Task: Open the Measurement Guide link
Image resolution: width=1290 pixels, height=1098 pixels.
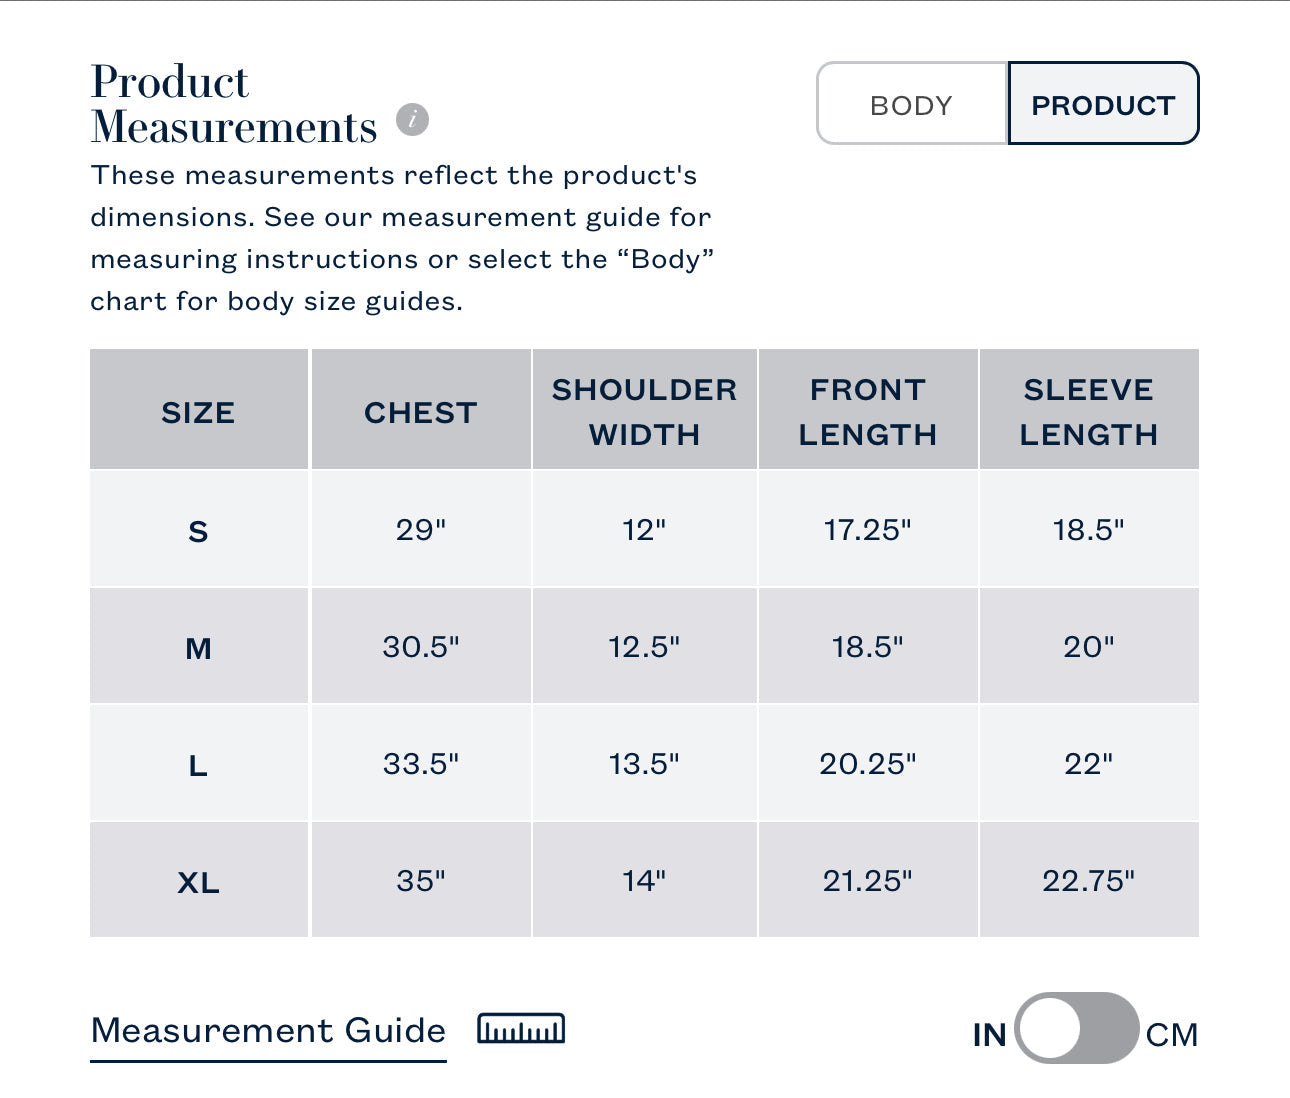Action: [x=268, y=1031]
